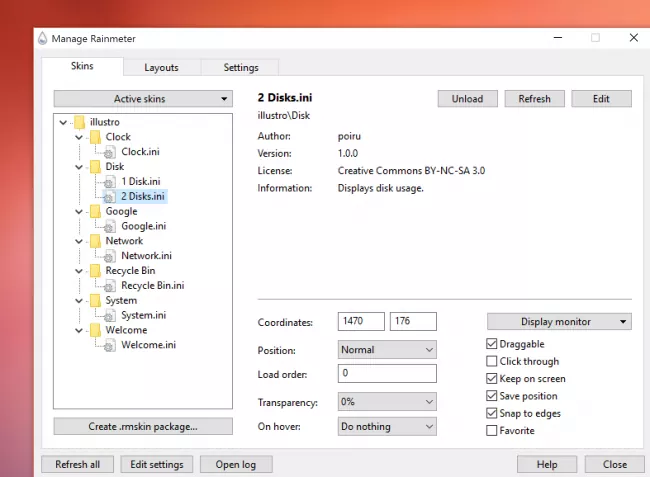Click the Google folder icon
This screenshot has width=650, height=477.
click(x=95, y=212)
